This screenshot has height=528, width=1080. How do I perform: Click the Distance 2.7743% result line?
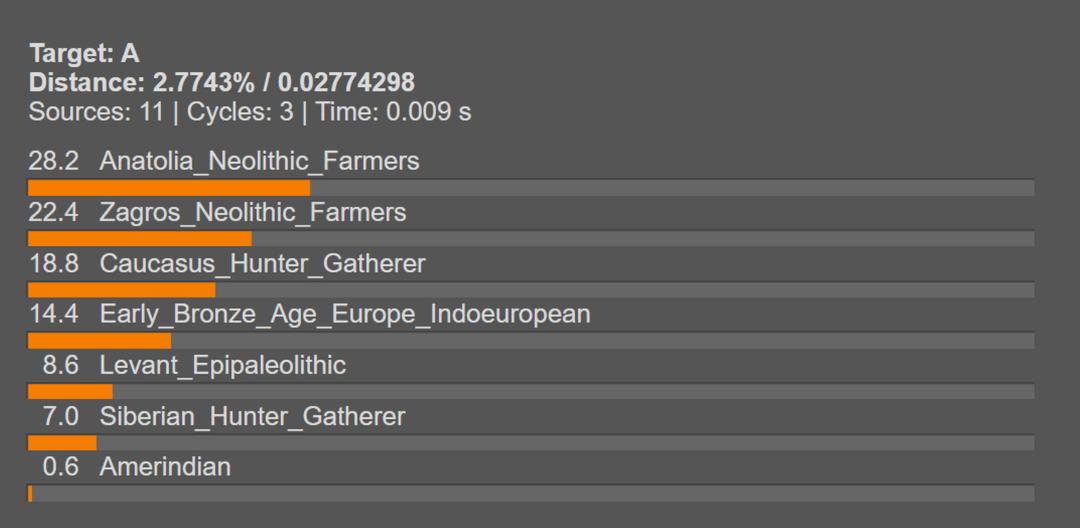click(221, 82)
